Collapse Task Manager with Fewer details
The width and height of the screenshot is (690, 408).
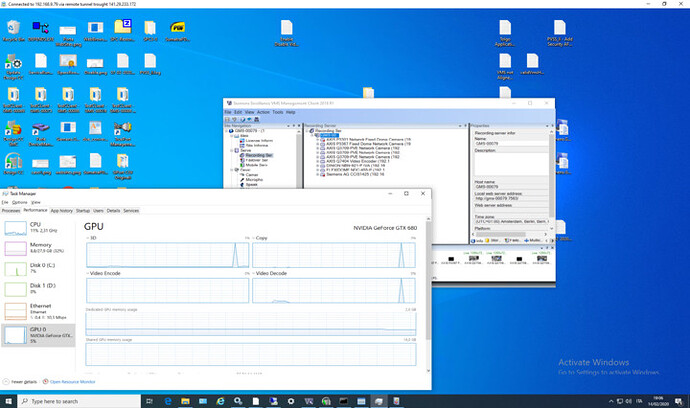pos(22,381)
